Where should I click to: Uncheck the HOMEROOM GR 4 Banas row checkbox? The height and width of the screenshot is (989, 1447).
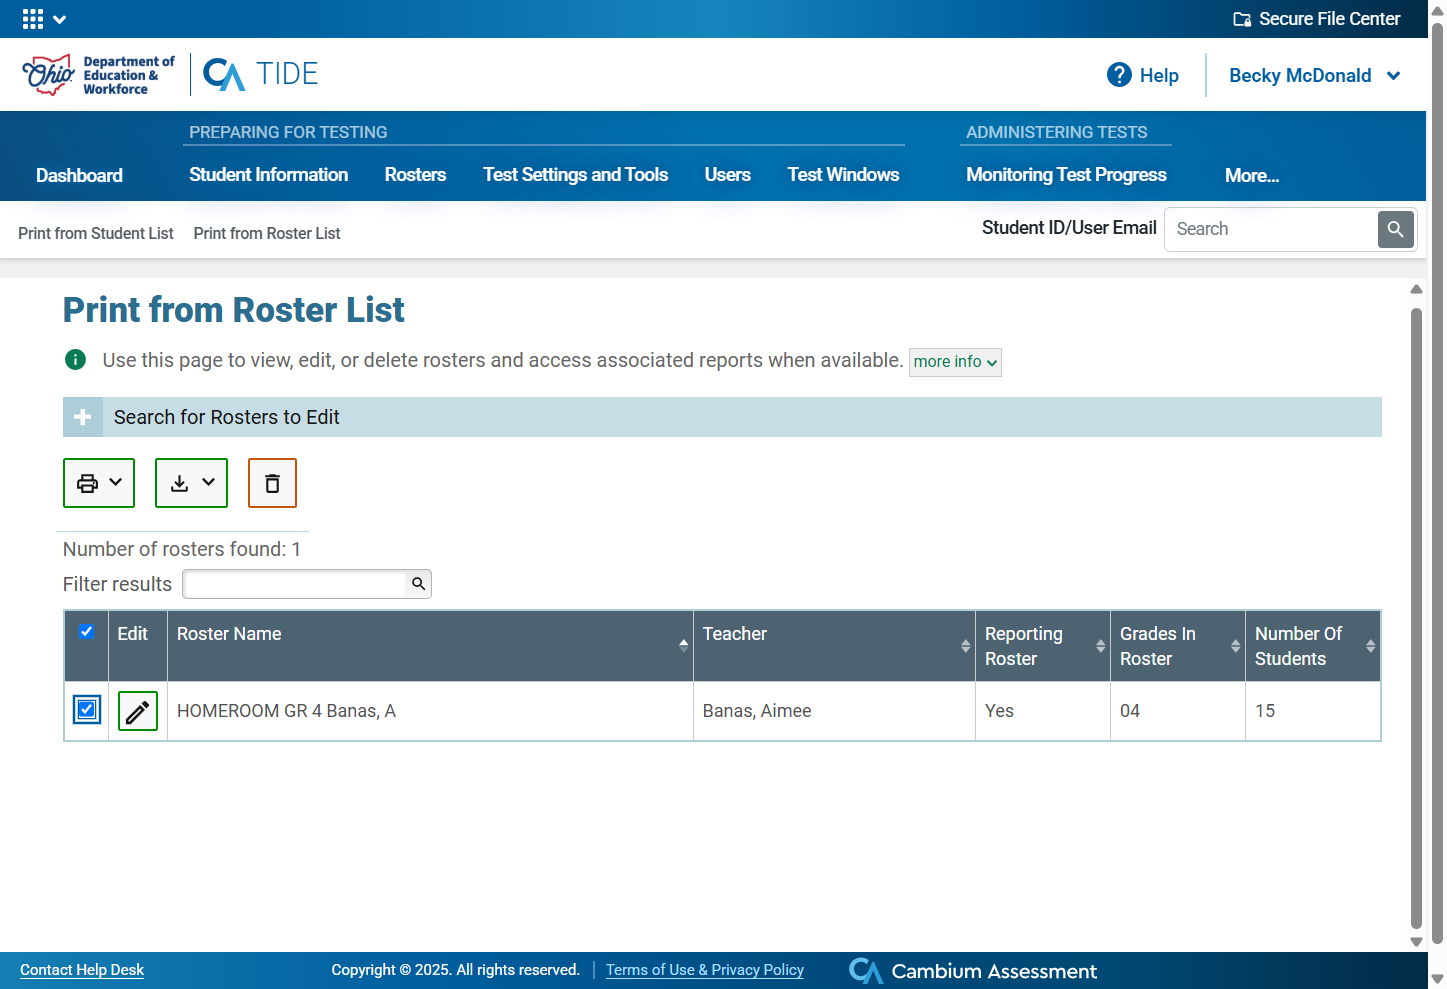[87, 710]
